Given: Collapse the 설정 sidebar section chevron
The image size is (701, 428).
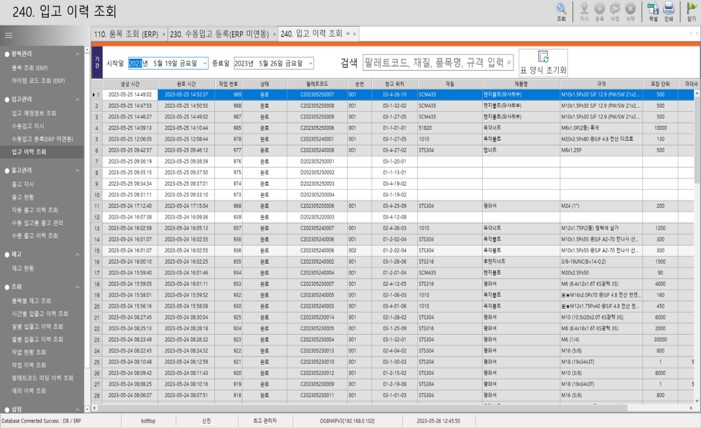Looking at the screenshot, I should (x=77, y=409).
